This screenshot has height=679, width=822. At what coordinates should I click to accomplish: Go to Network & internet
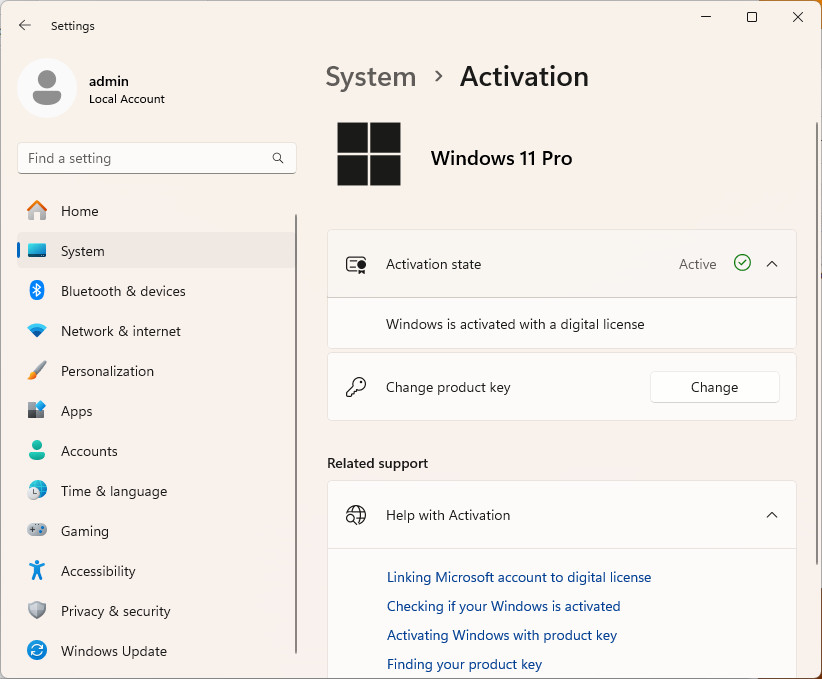[156, 331]
